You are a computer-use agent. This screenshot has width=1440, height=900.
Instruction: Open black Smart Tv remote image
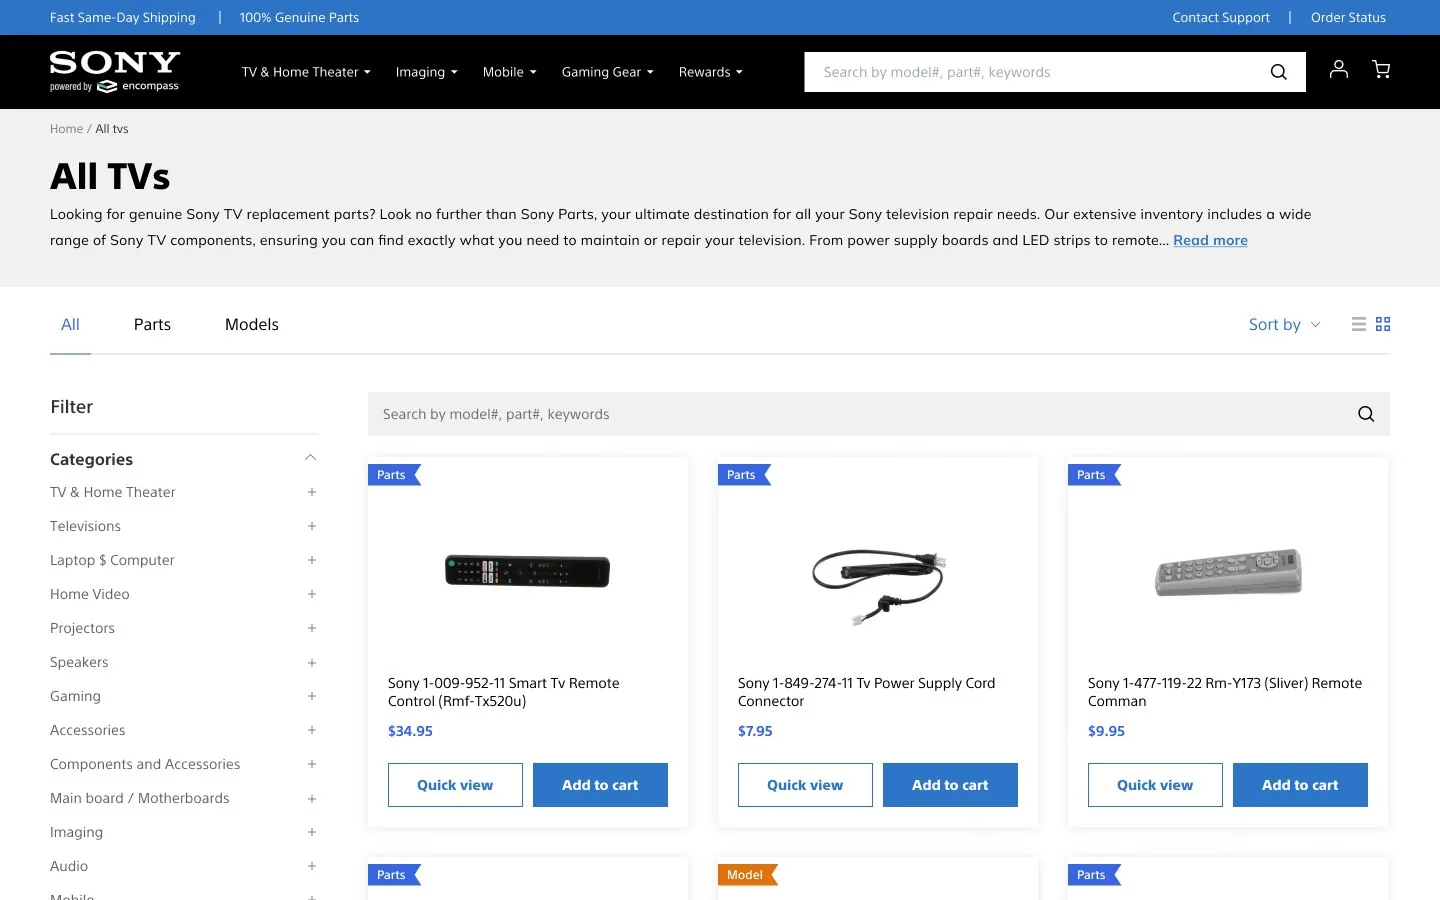click(x=527, y=571)
